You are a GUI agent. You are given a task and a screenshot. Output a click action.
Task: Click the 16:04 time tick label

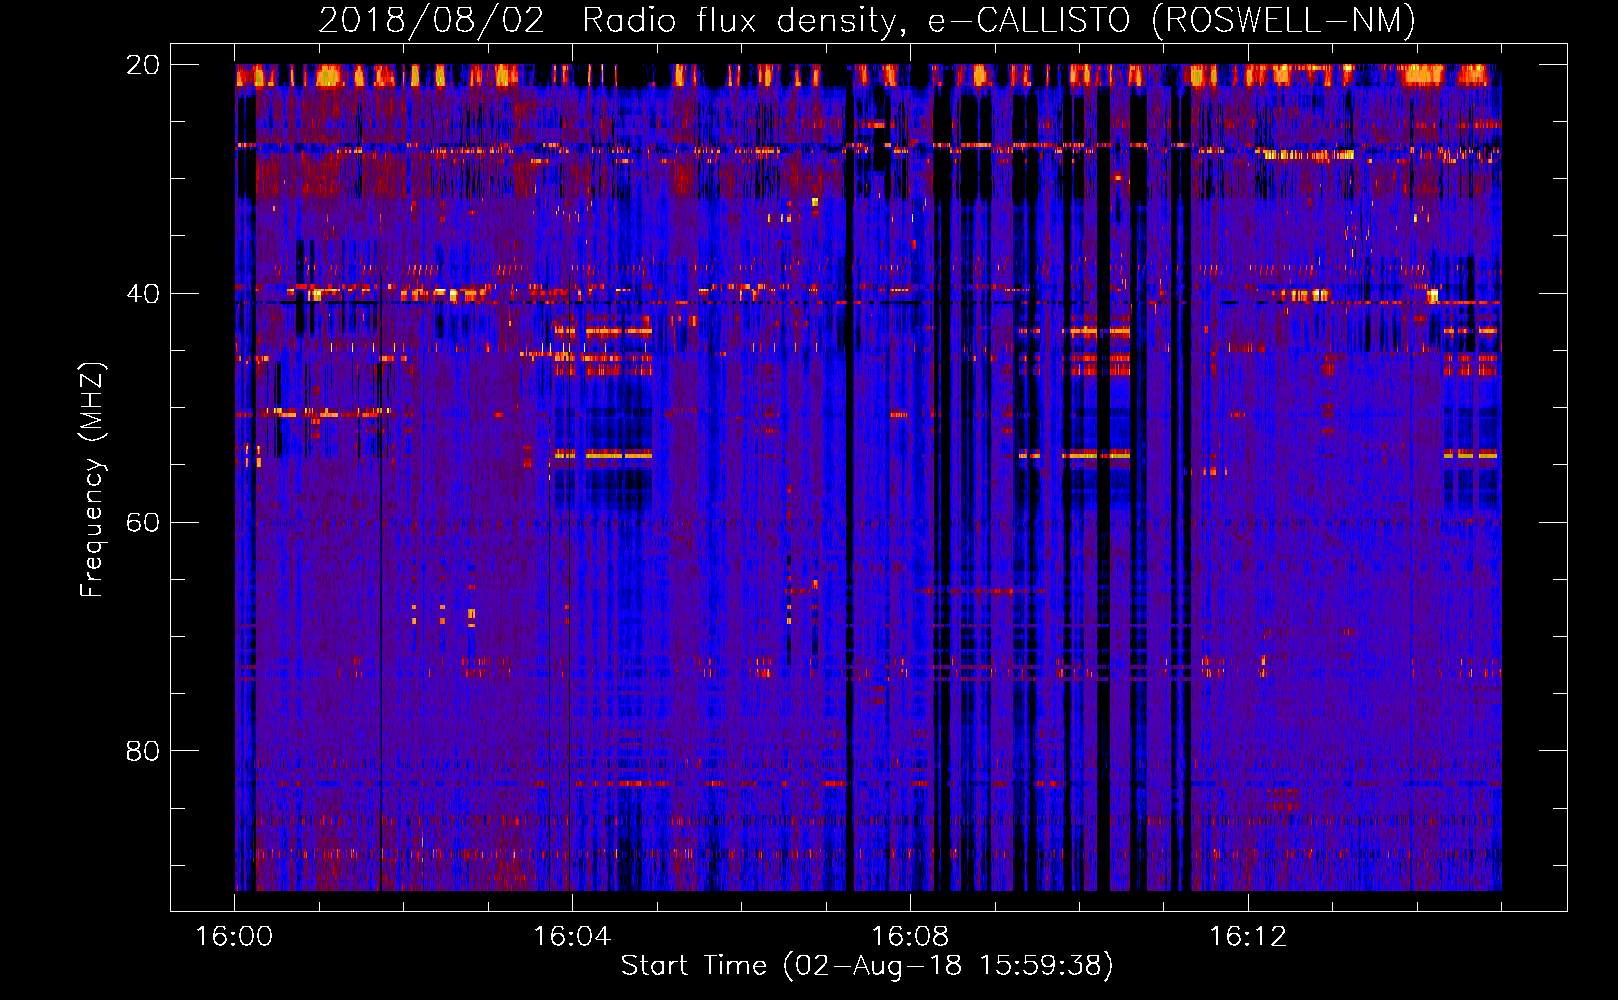pyautogui.click(x=572, y=937)
